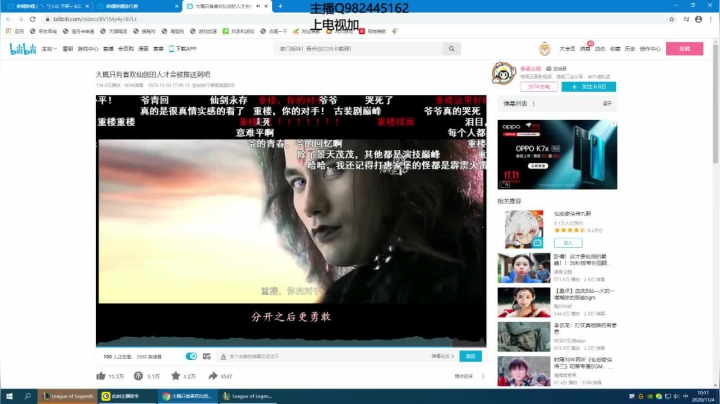Bookmark the page with the star icon

tap(671, 19)
